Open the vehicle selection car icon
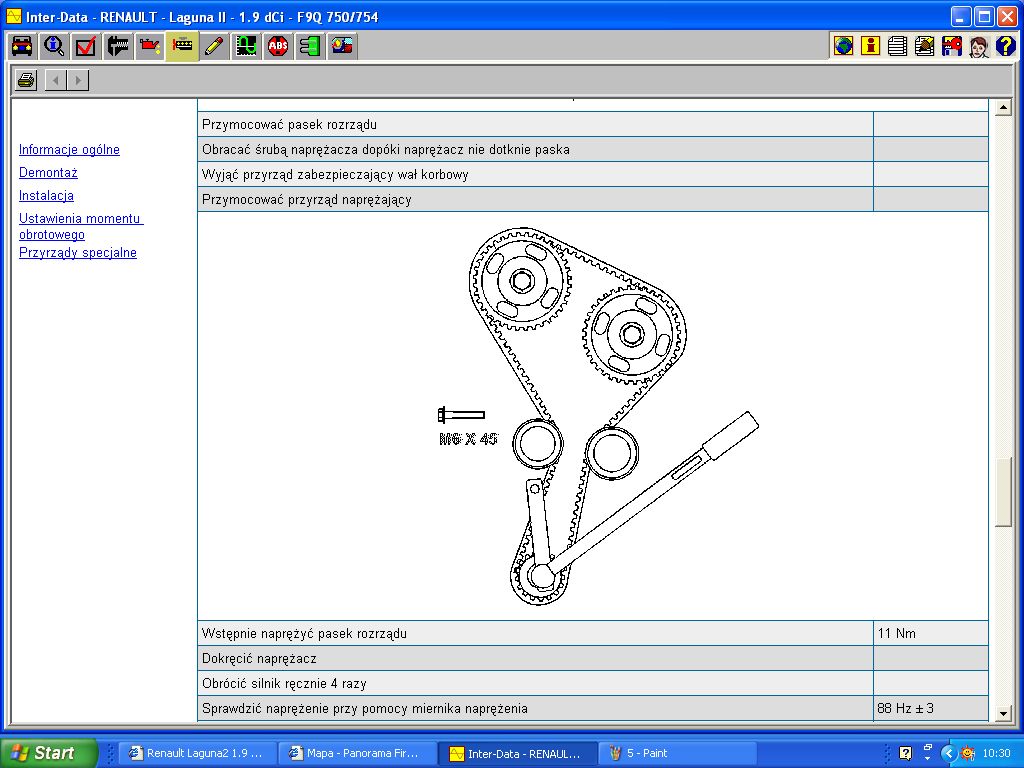The height and width of the screenshot is (768, 1024). click(x=22, y=46)
